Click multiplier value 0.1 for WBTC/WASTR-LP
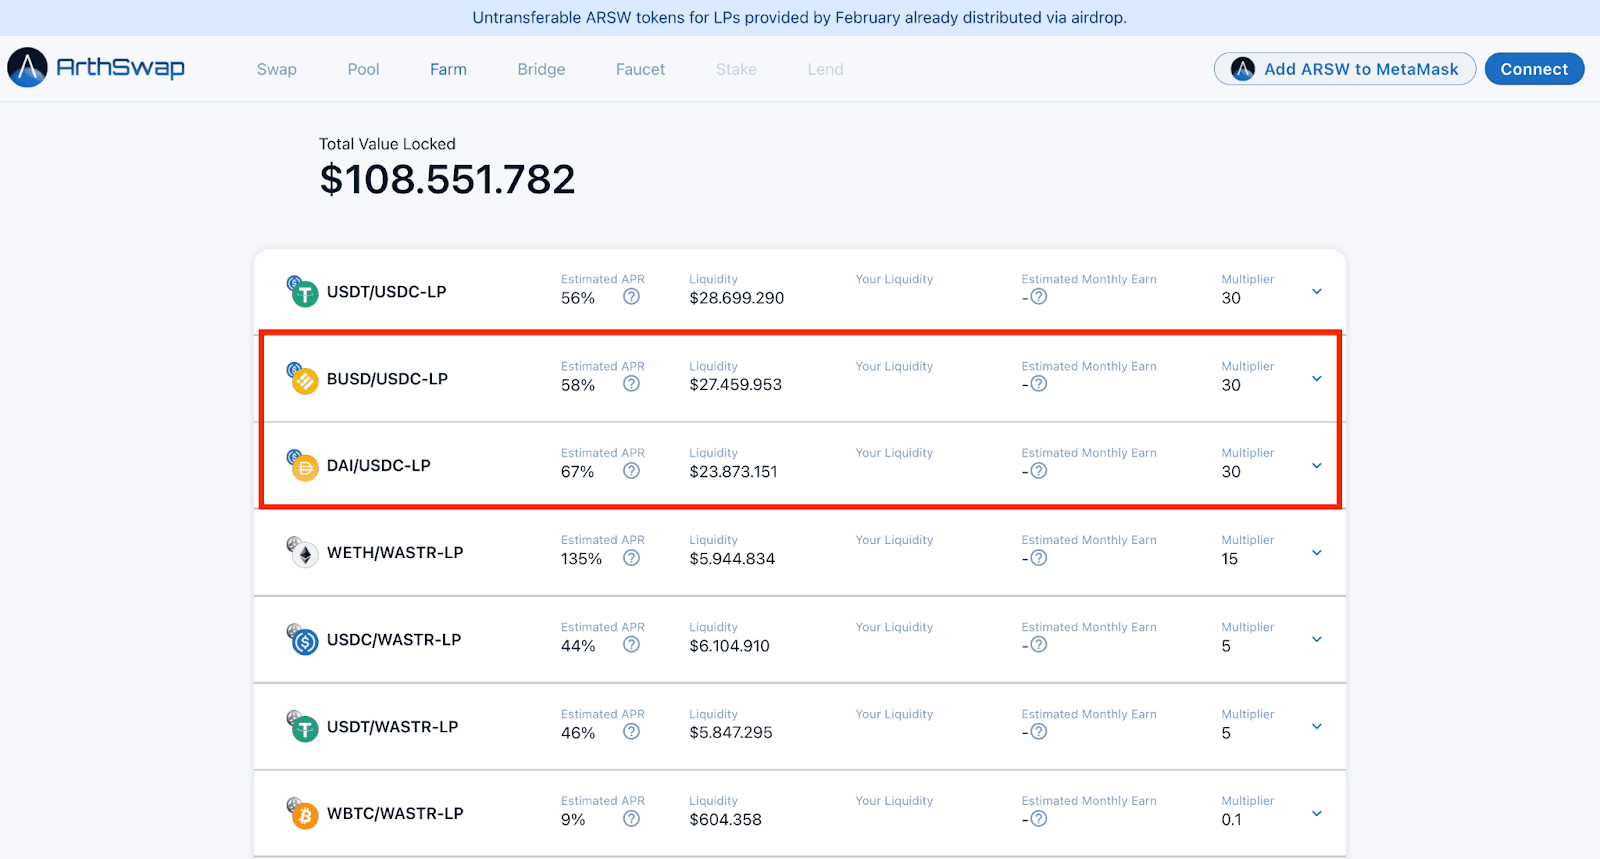Image resolution: width=1600 pixels, height=859 pixels. [1231, 820]
